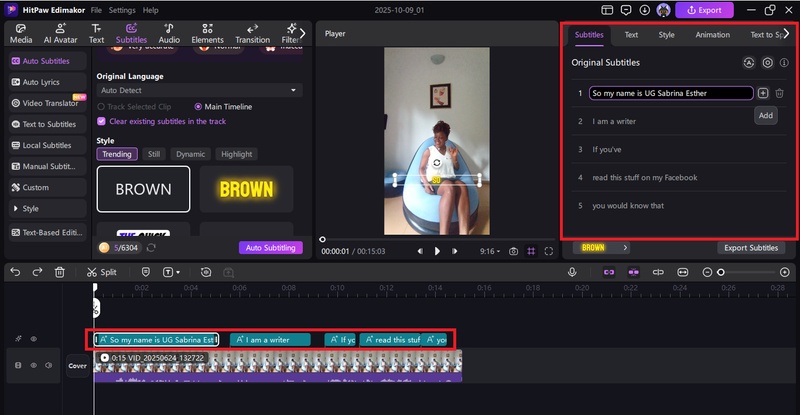Click the Split scissors tool
Screen dimensions: 800x415
pyautogui.click(x=101, y=272)
